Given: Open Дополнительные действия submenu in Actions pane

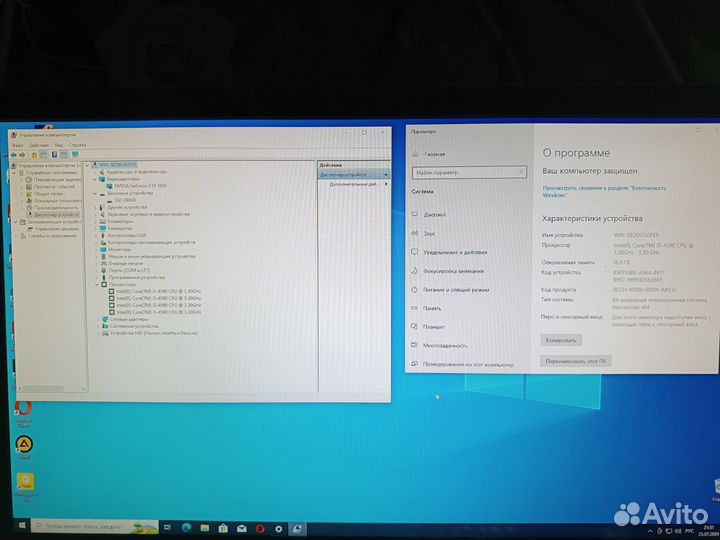Looking at the screenshot, I should [x=358, y=184].
